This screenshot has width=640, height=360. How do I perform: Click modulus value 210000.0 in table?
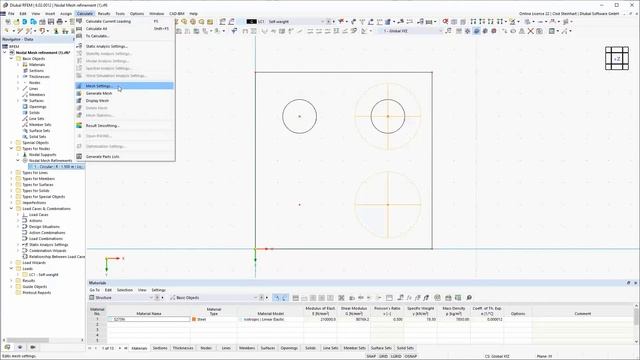320,319
